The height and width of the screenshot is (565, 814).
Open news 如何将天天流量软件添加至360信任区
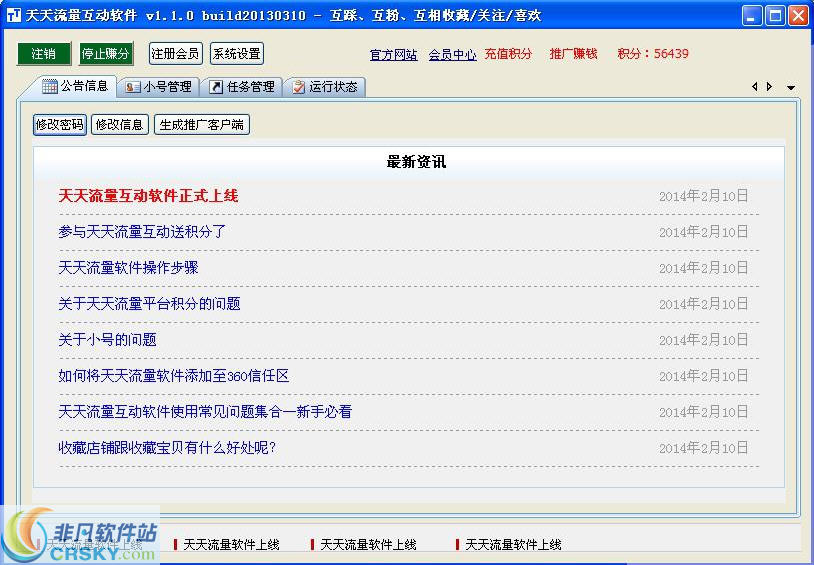(x=174, y=375)
